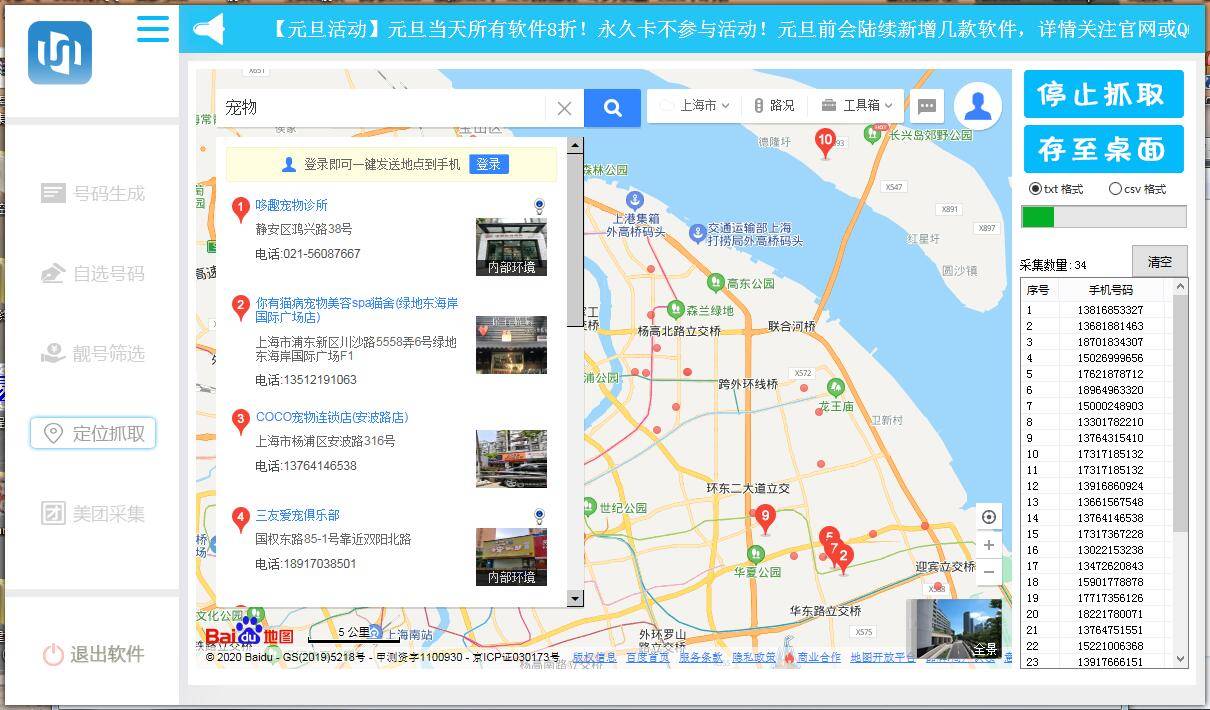Viewport: 1210px width, 710px height.
Task: Open the map message bubble icon
Action: click(927, 106)
